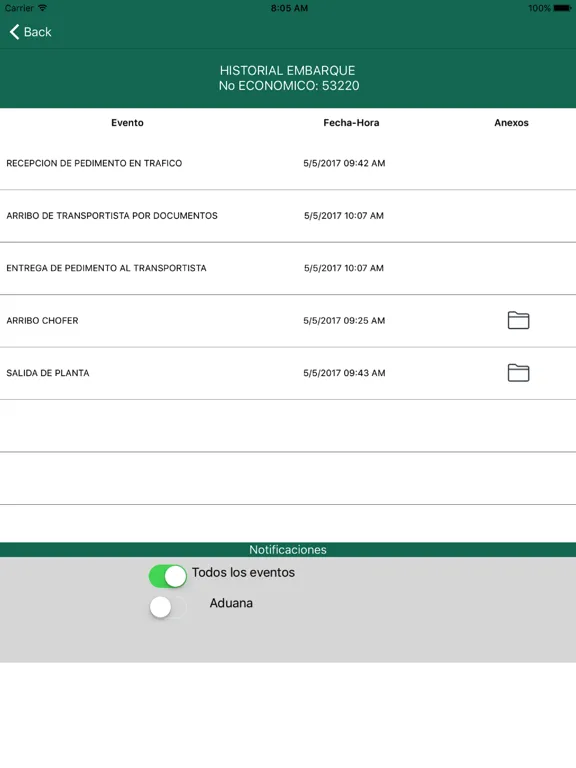Viewport: 576px width, 768px height.
Task: Select the SALIDA DE PLANTA event text
Action: (48, 373)
